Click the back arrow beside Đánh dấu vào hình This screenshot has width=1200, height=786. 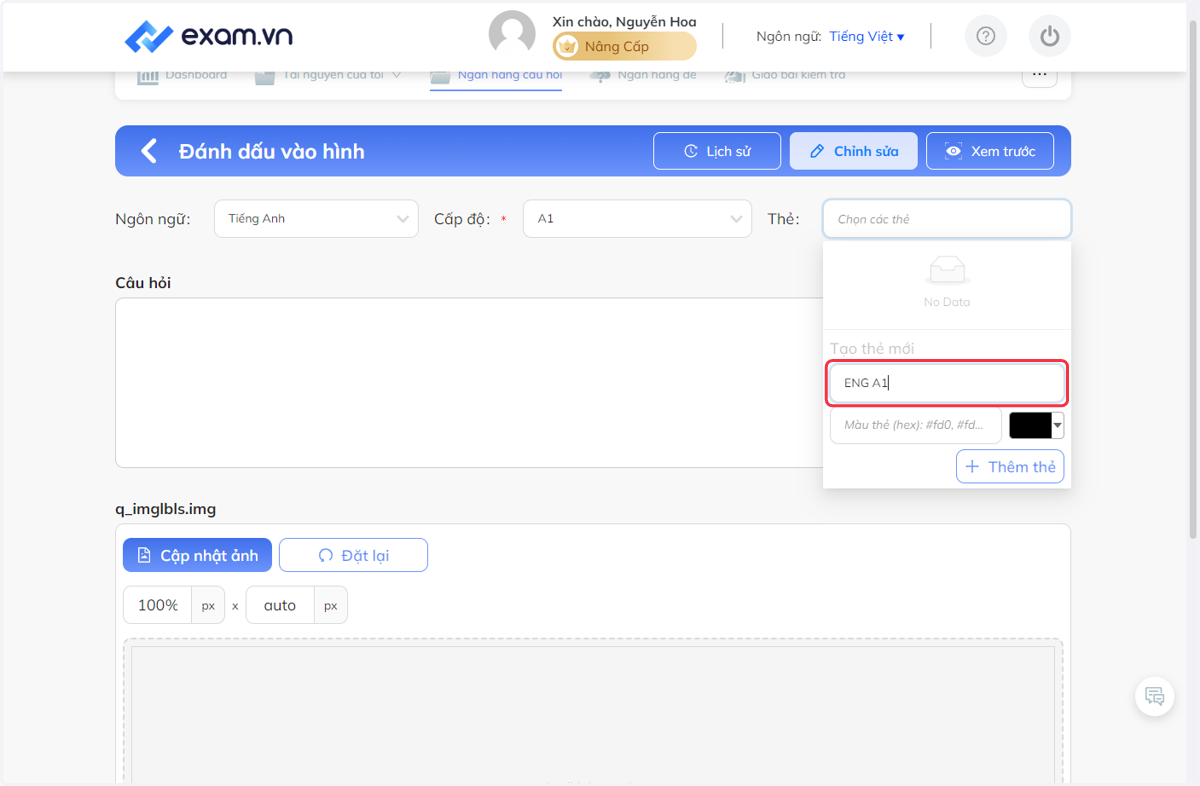149,151
